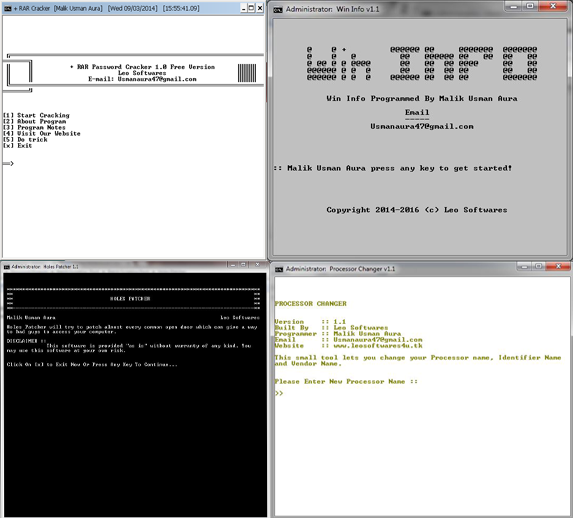Click the 'Built By :: Leo Softwares' line
The height and width of the screenshot is (518, 573).
point(331,328)
